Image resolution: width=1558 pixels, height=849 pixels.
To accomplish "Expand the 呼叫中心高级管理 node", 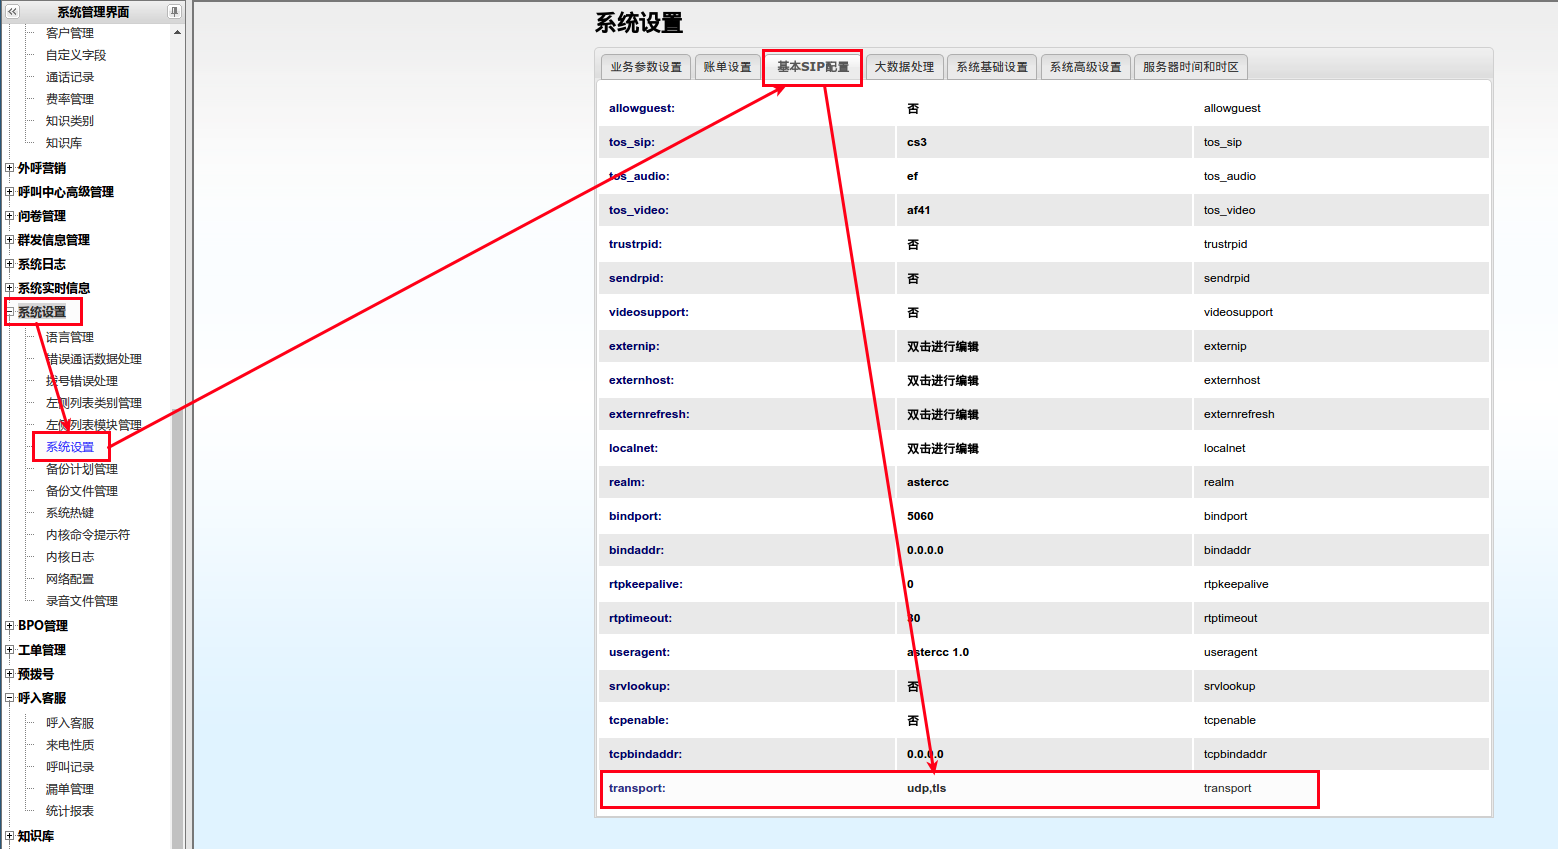I will pos(9,192).
